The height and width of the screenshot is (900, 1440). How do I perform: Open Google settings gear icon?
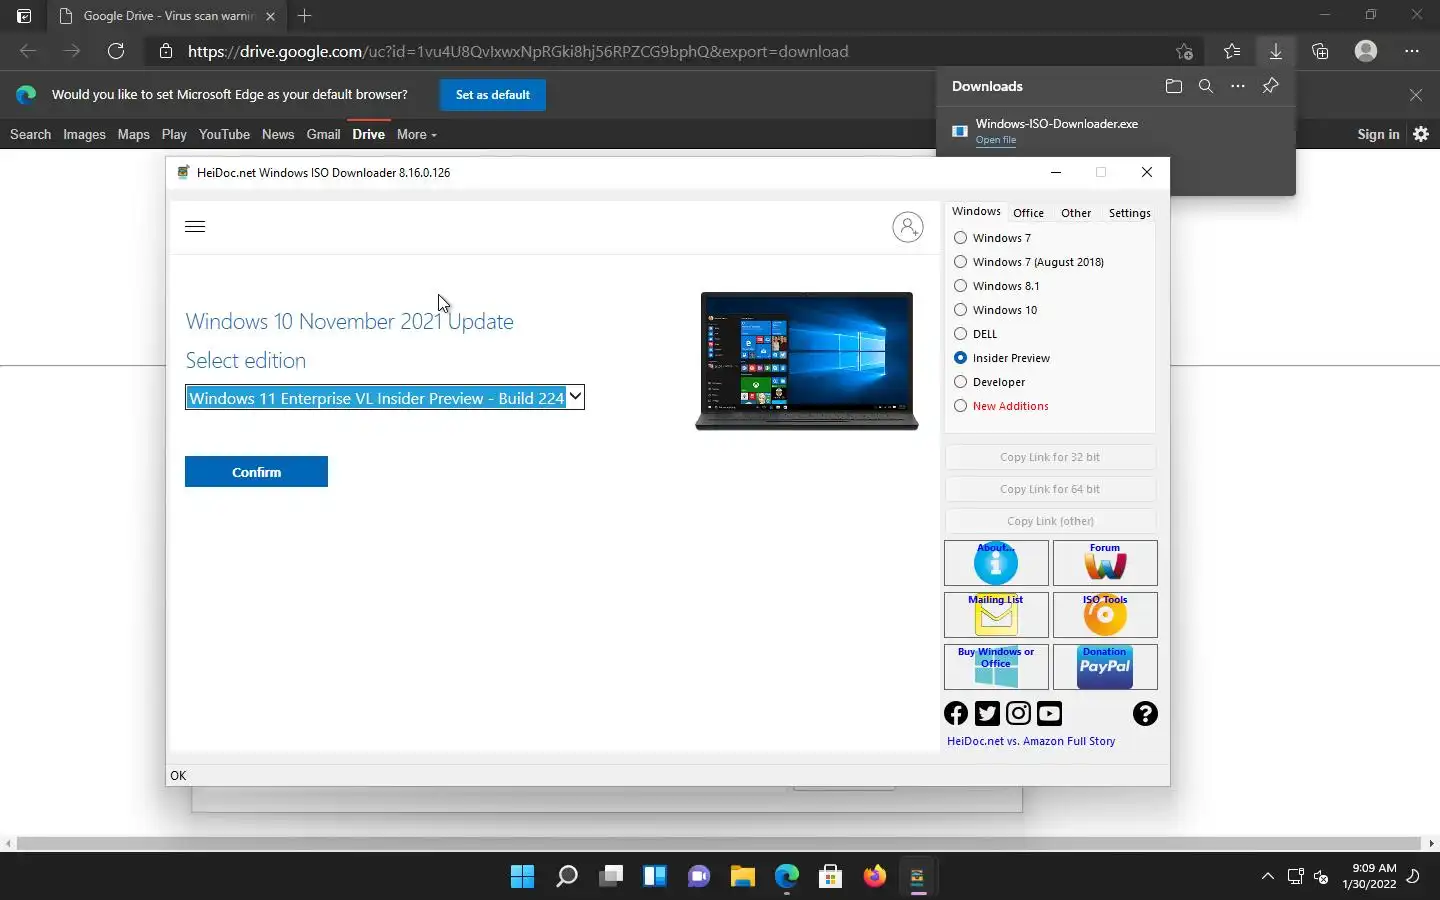point(1421,134)
